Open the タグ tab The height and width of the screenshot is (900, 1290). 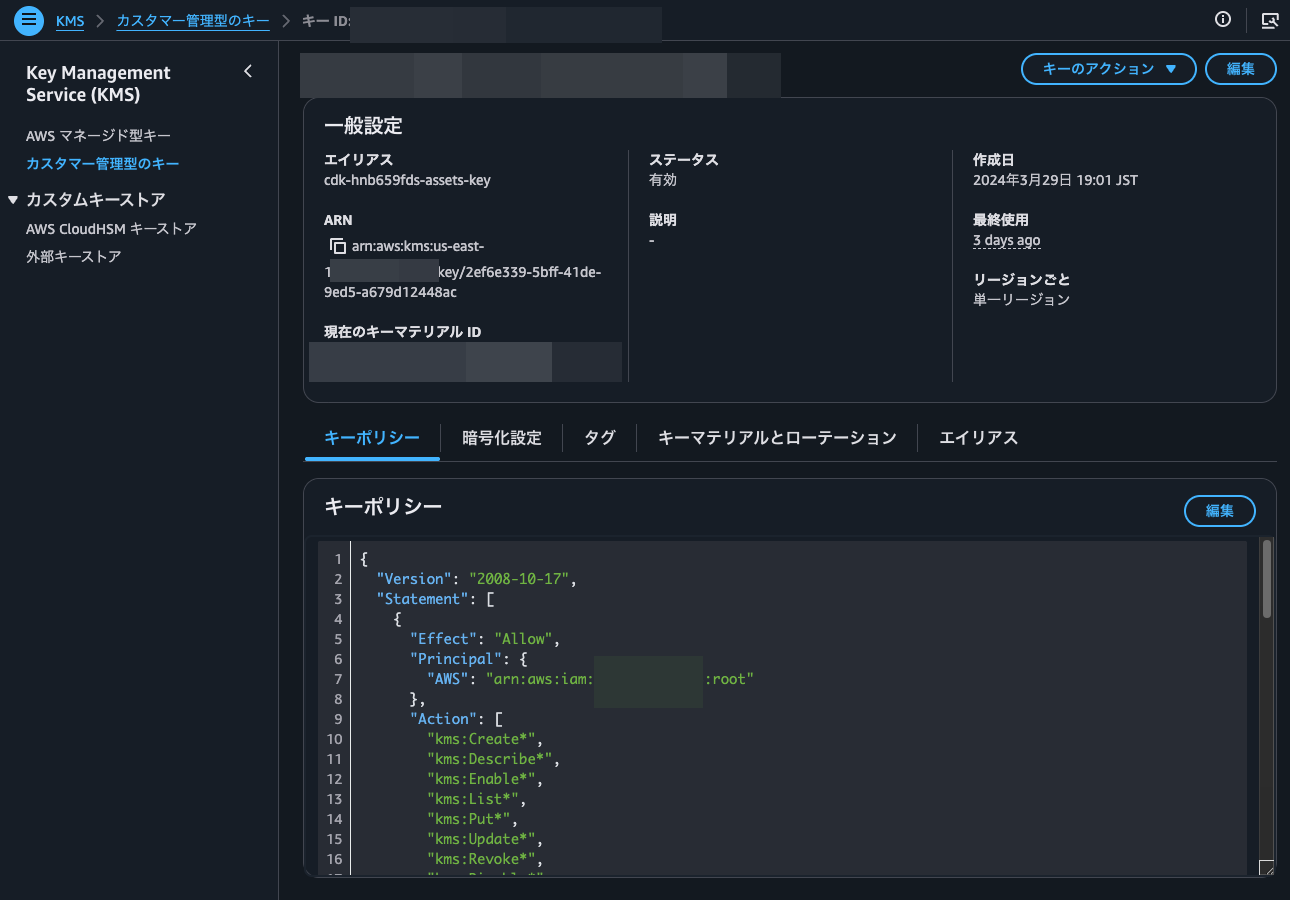pyautogui.click(x=599, y=437)
